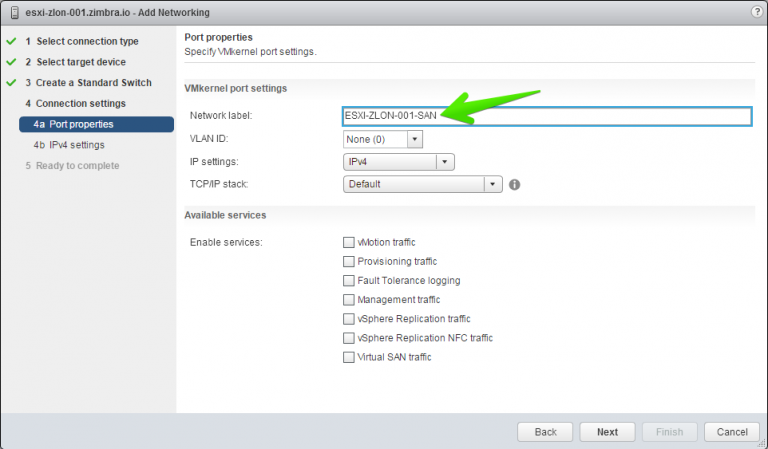Select step 2 Select target device
Viewport: 768px width, 449px height.
(76, 62)
